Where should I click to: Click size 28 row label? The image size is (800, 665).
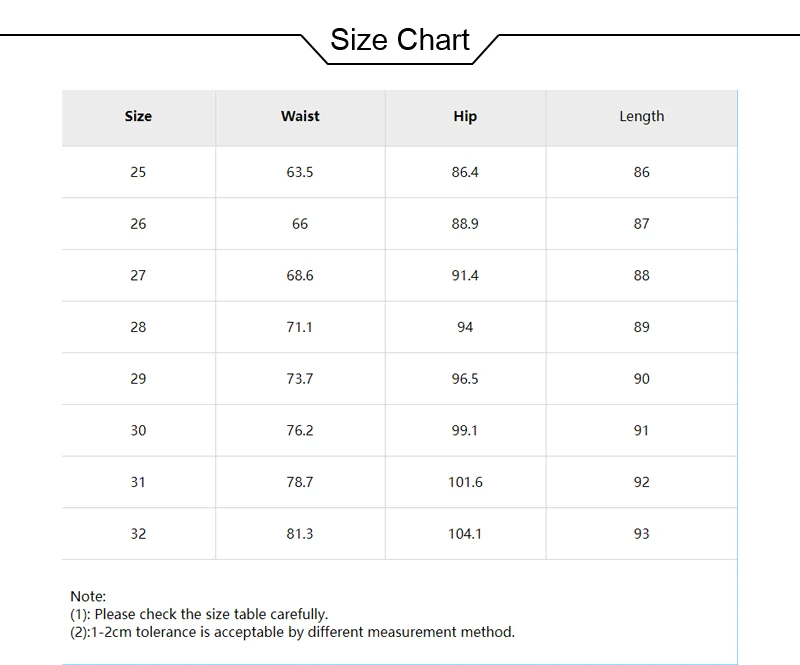coord(138,327)
